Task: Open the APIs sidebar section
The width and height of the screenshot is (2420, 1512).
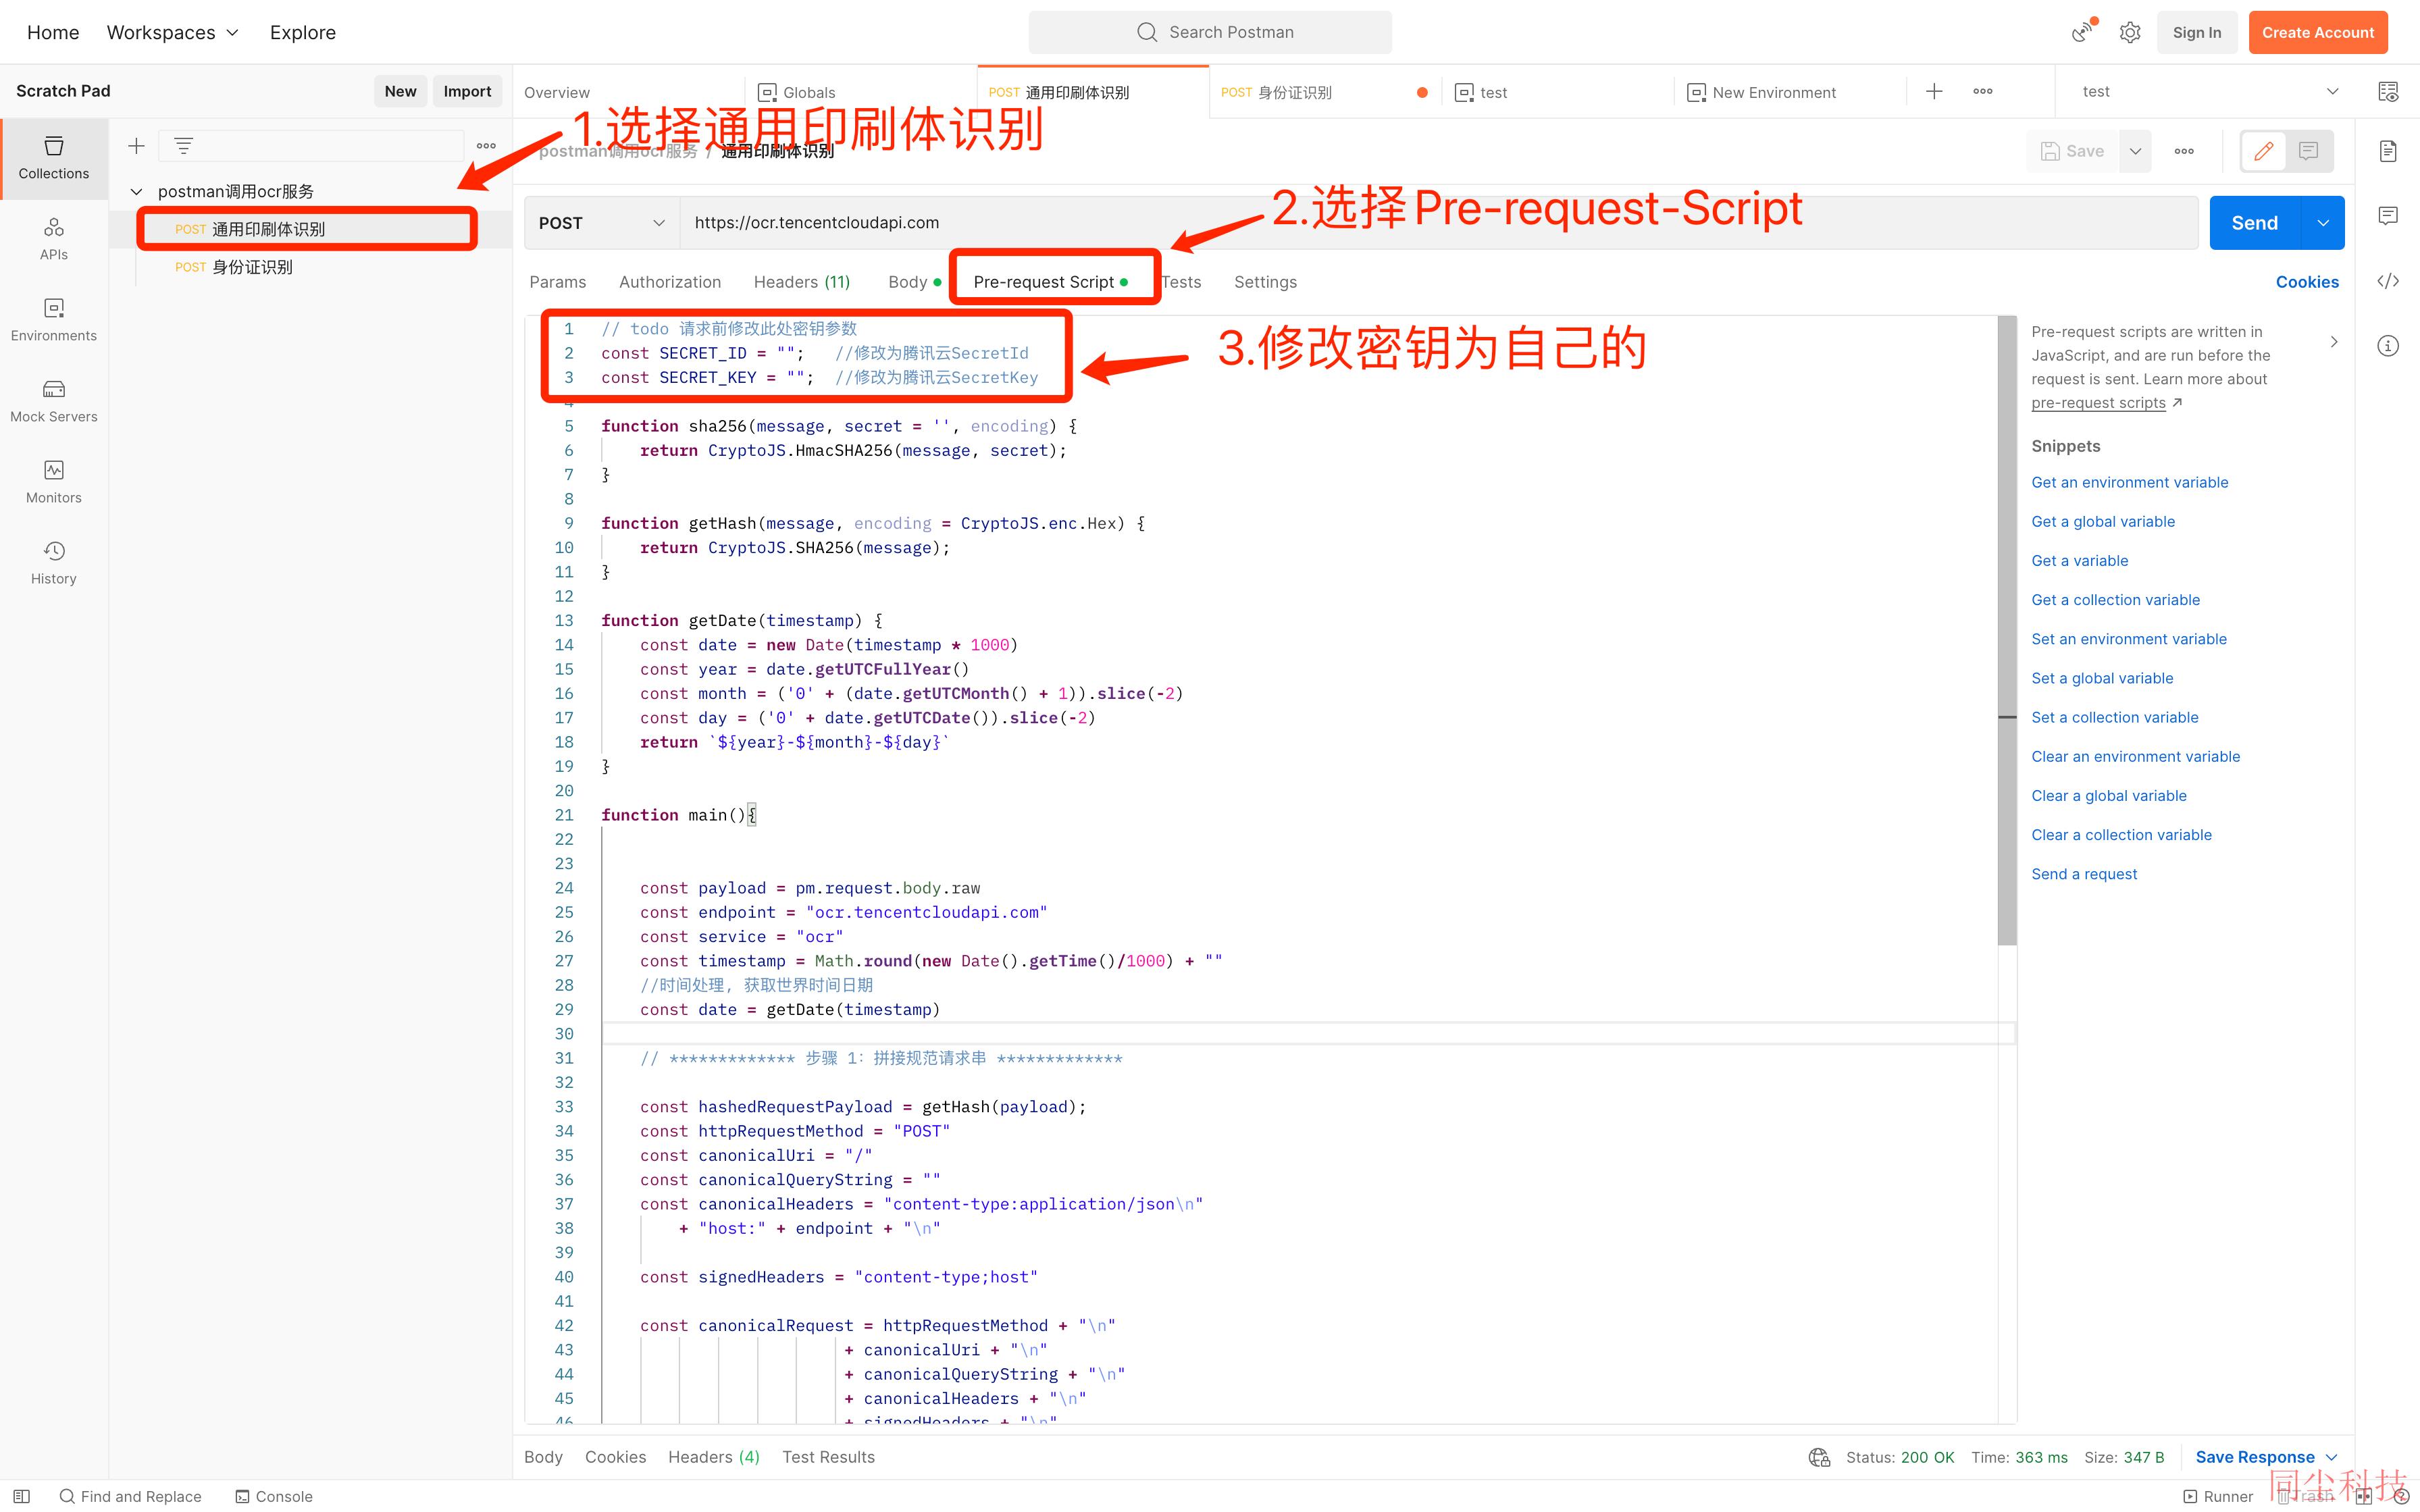Action: (54, 239)
